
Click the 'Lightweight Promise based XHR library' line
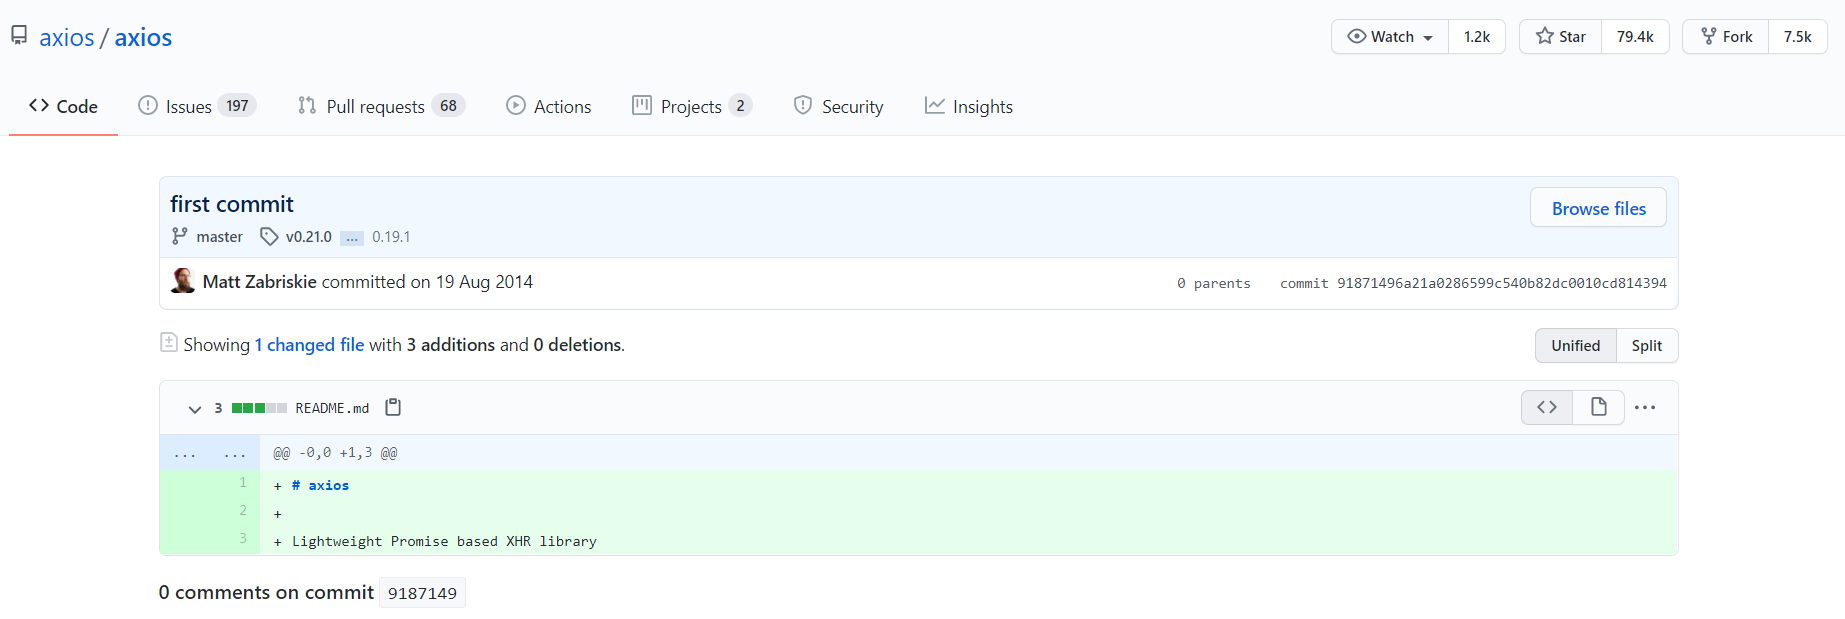(x=444, y=541)
